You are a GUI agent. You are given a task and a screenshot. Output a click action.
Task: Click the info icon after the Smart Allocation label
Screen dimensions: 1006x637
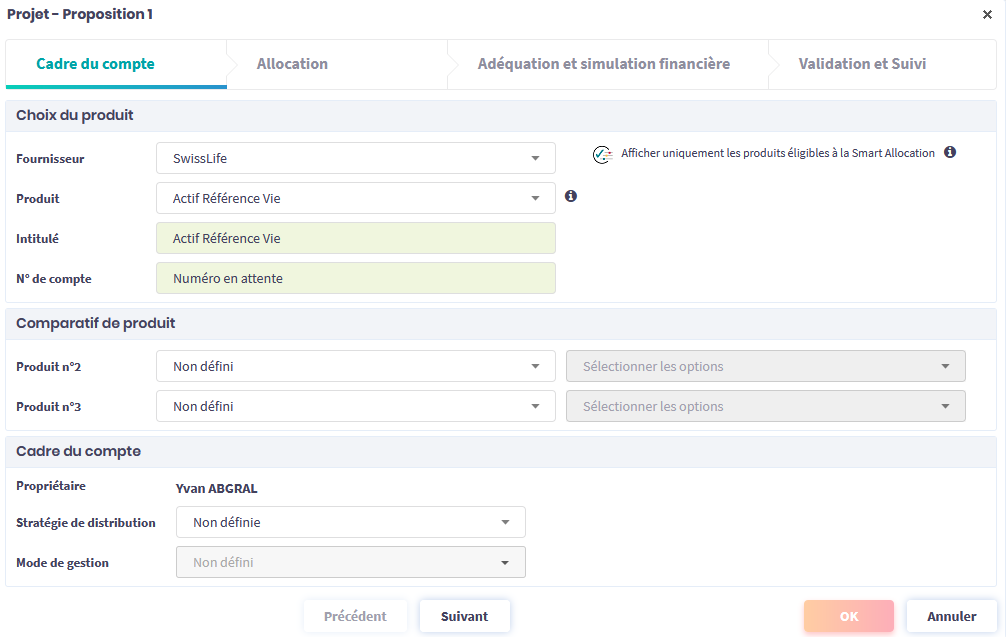pos(950,153)
